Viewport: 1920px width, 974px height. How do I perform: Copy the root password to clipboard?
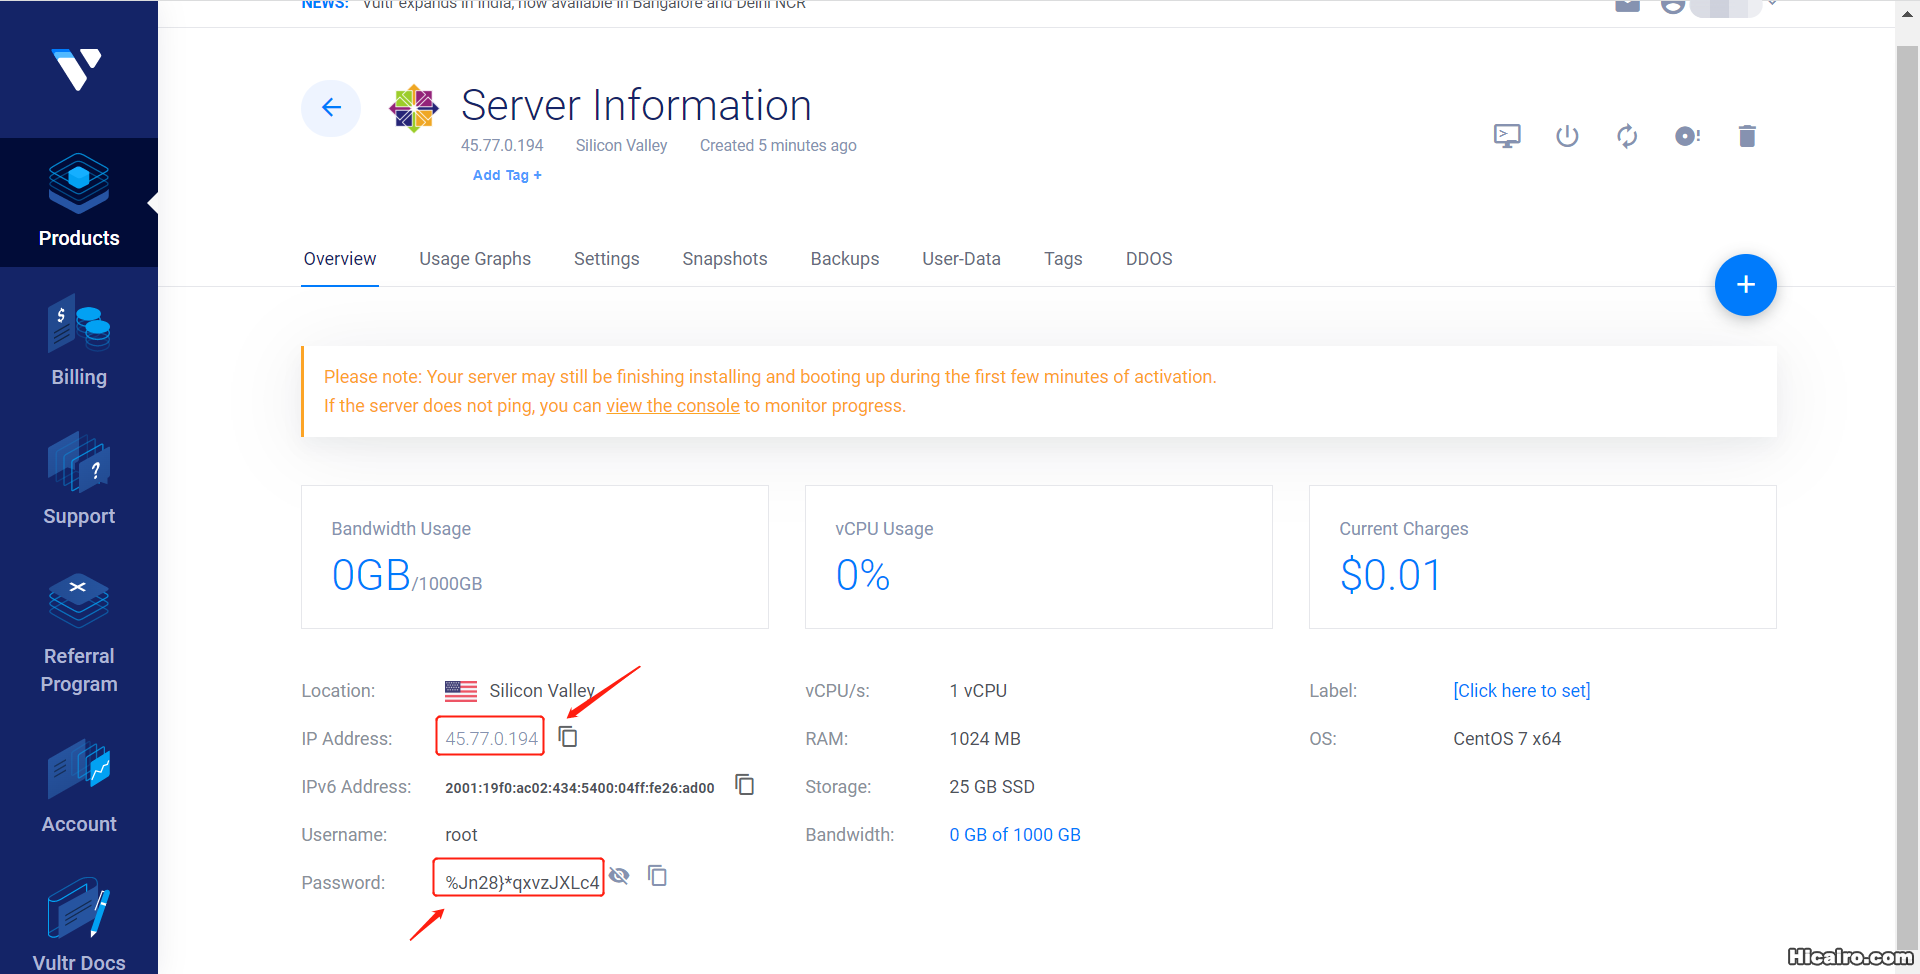[x=657, y=876]
